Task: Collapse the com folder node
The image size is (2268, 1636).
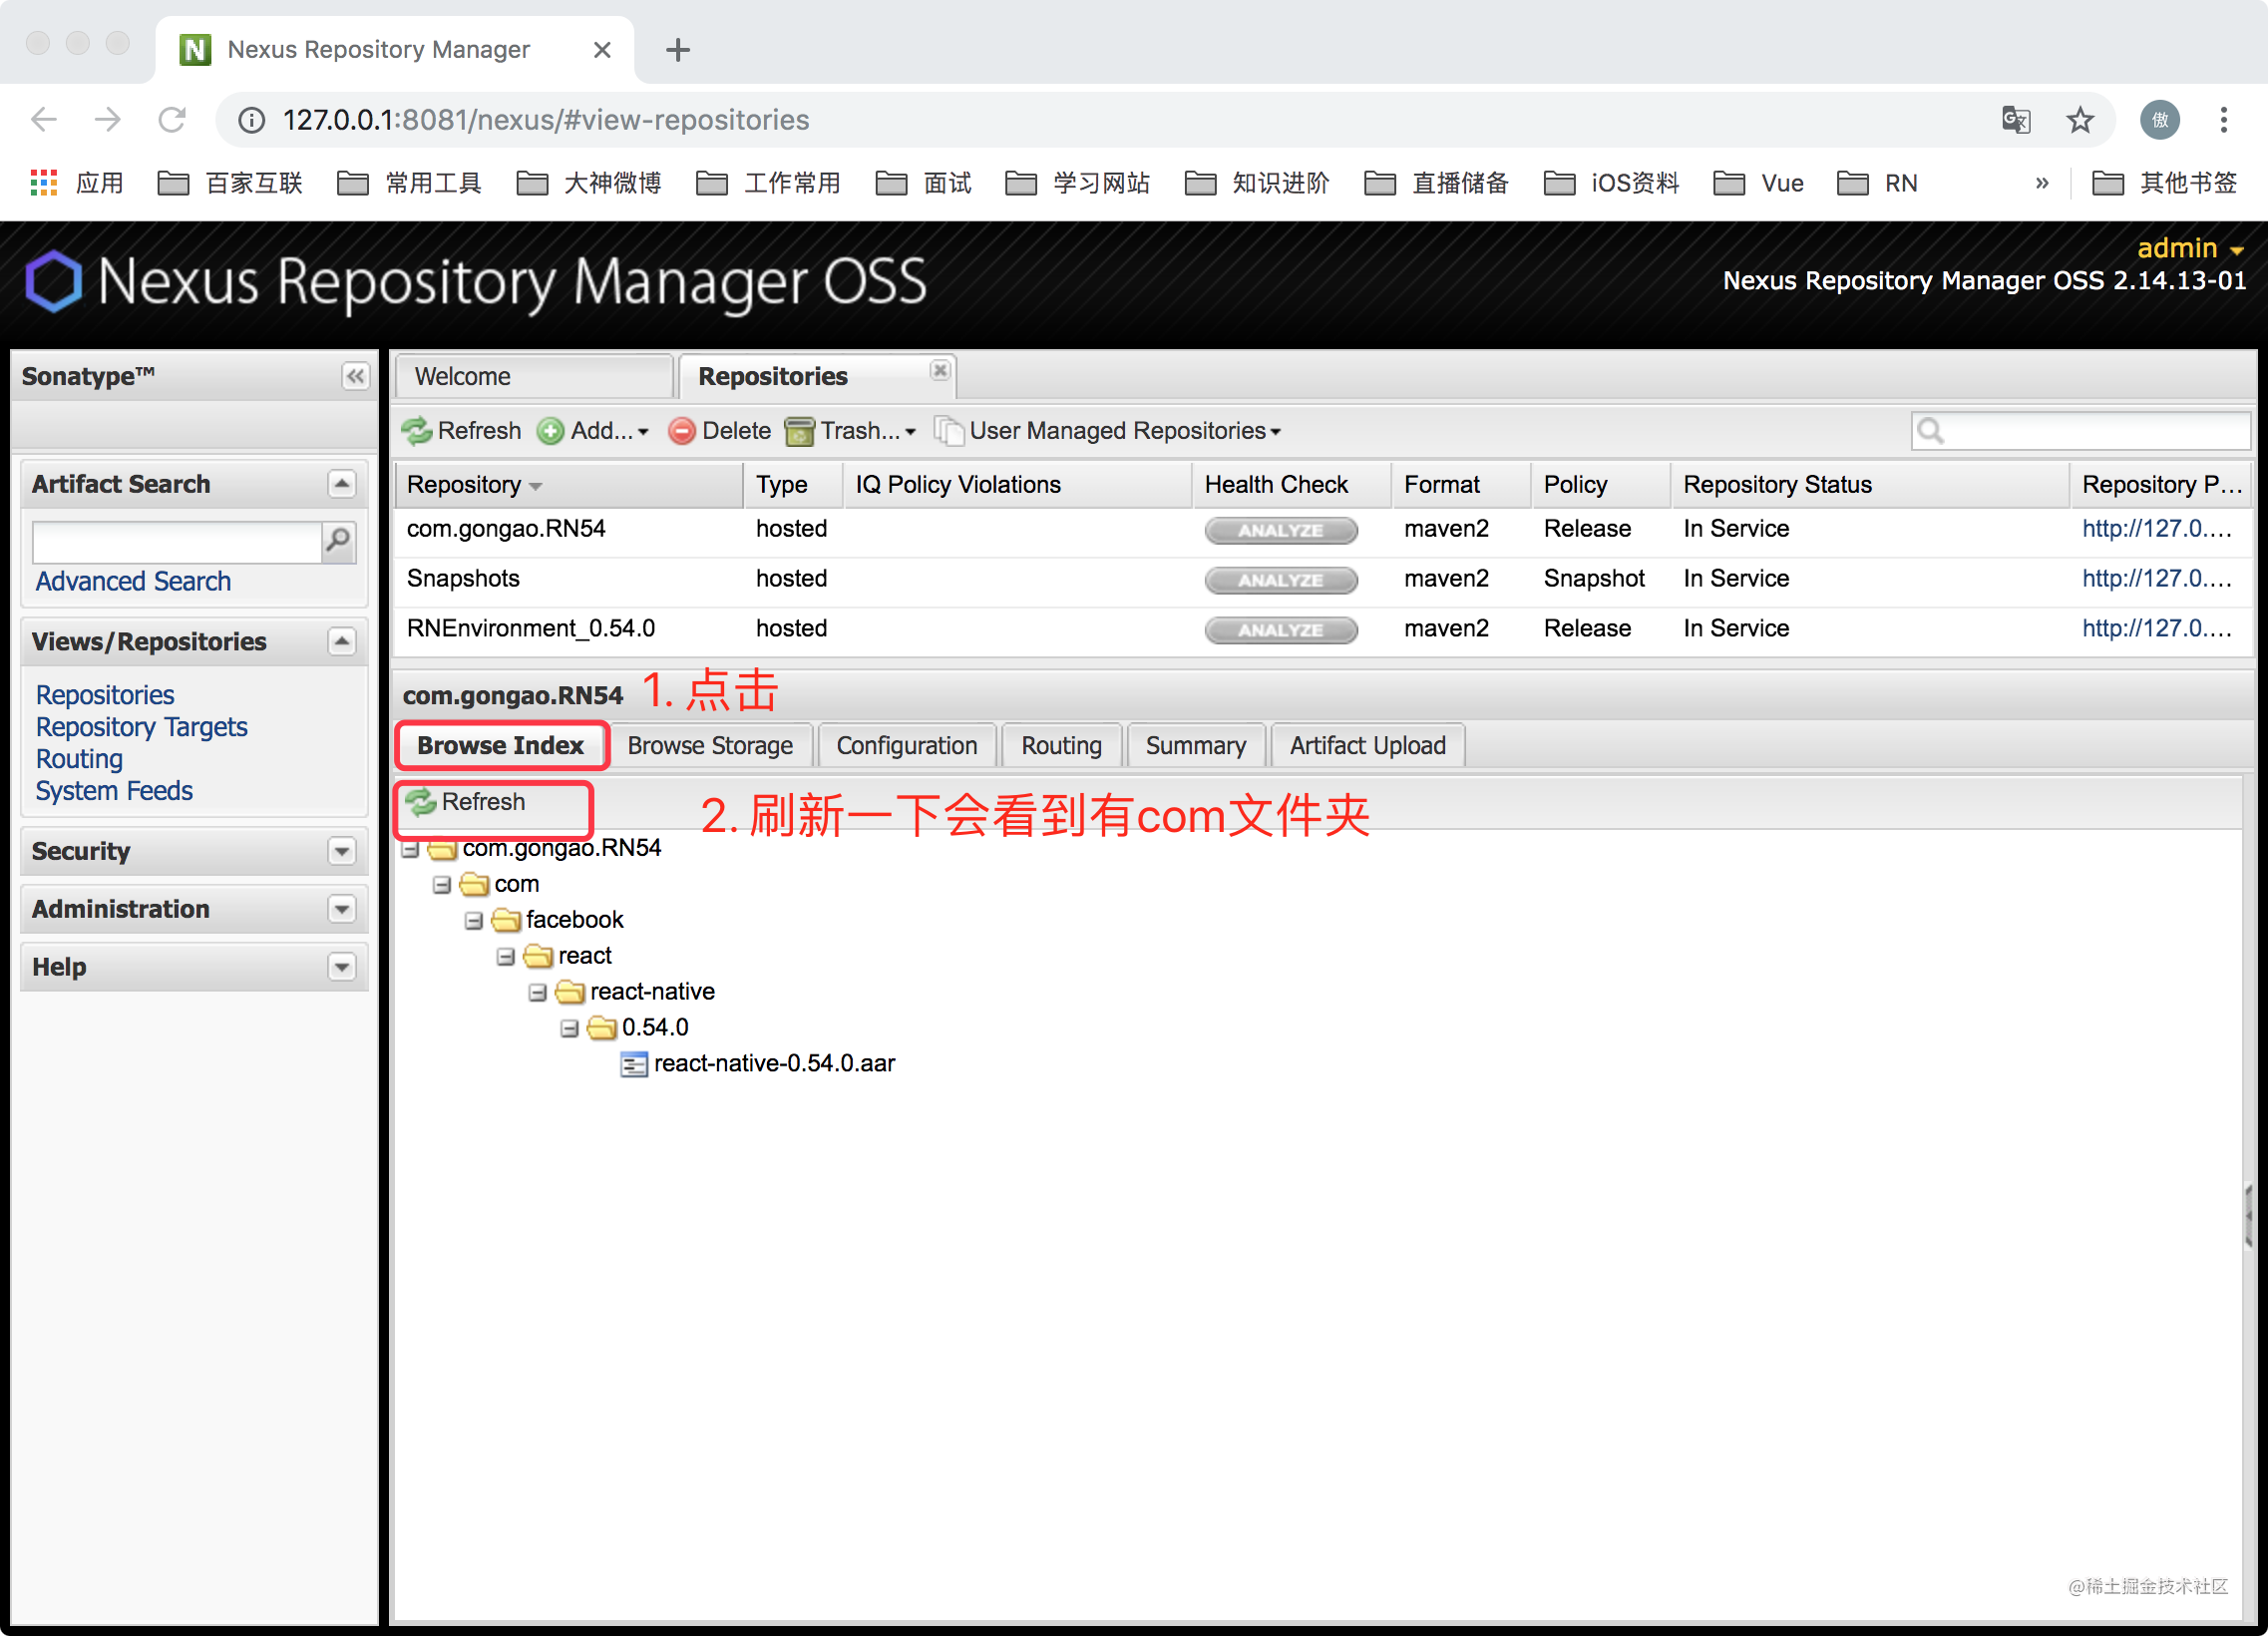Action: (x=442, y=885)
